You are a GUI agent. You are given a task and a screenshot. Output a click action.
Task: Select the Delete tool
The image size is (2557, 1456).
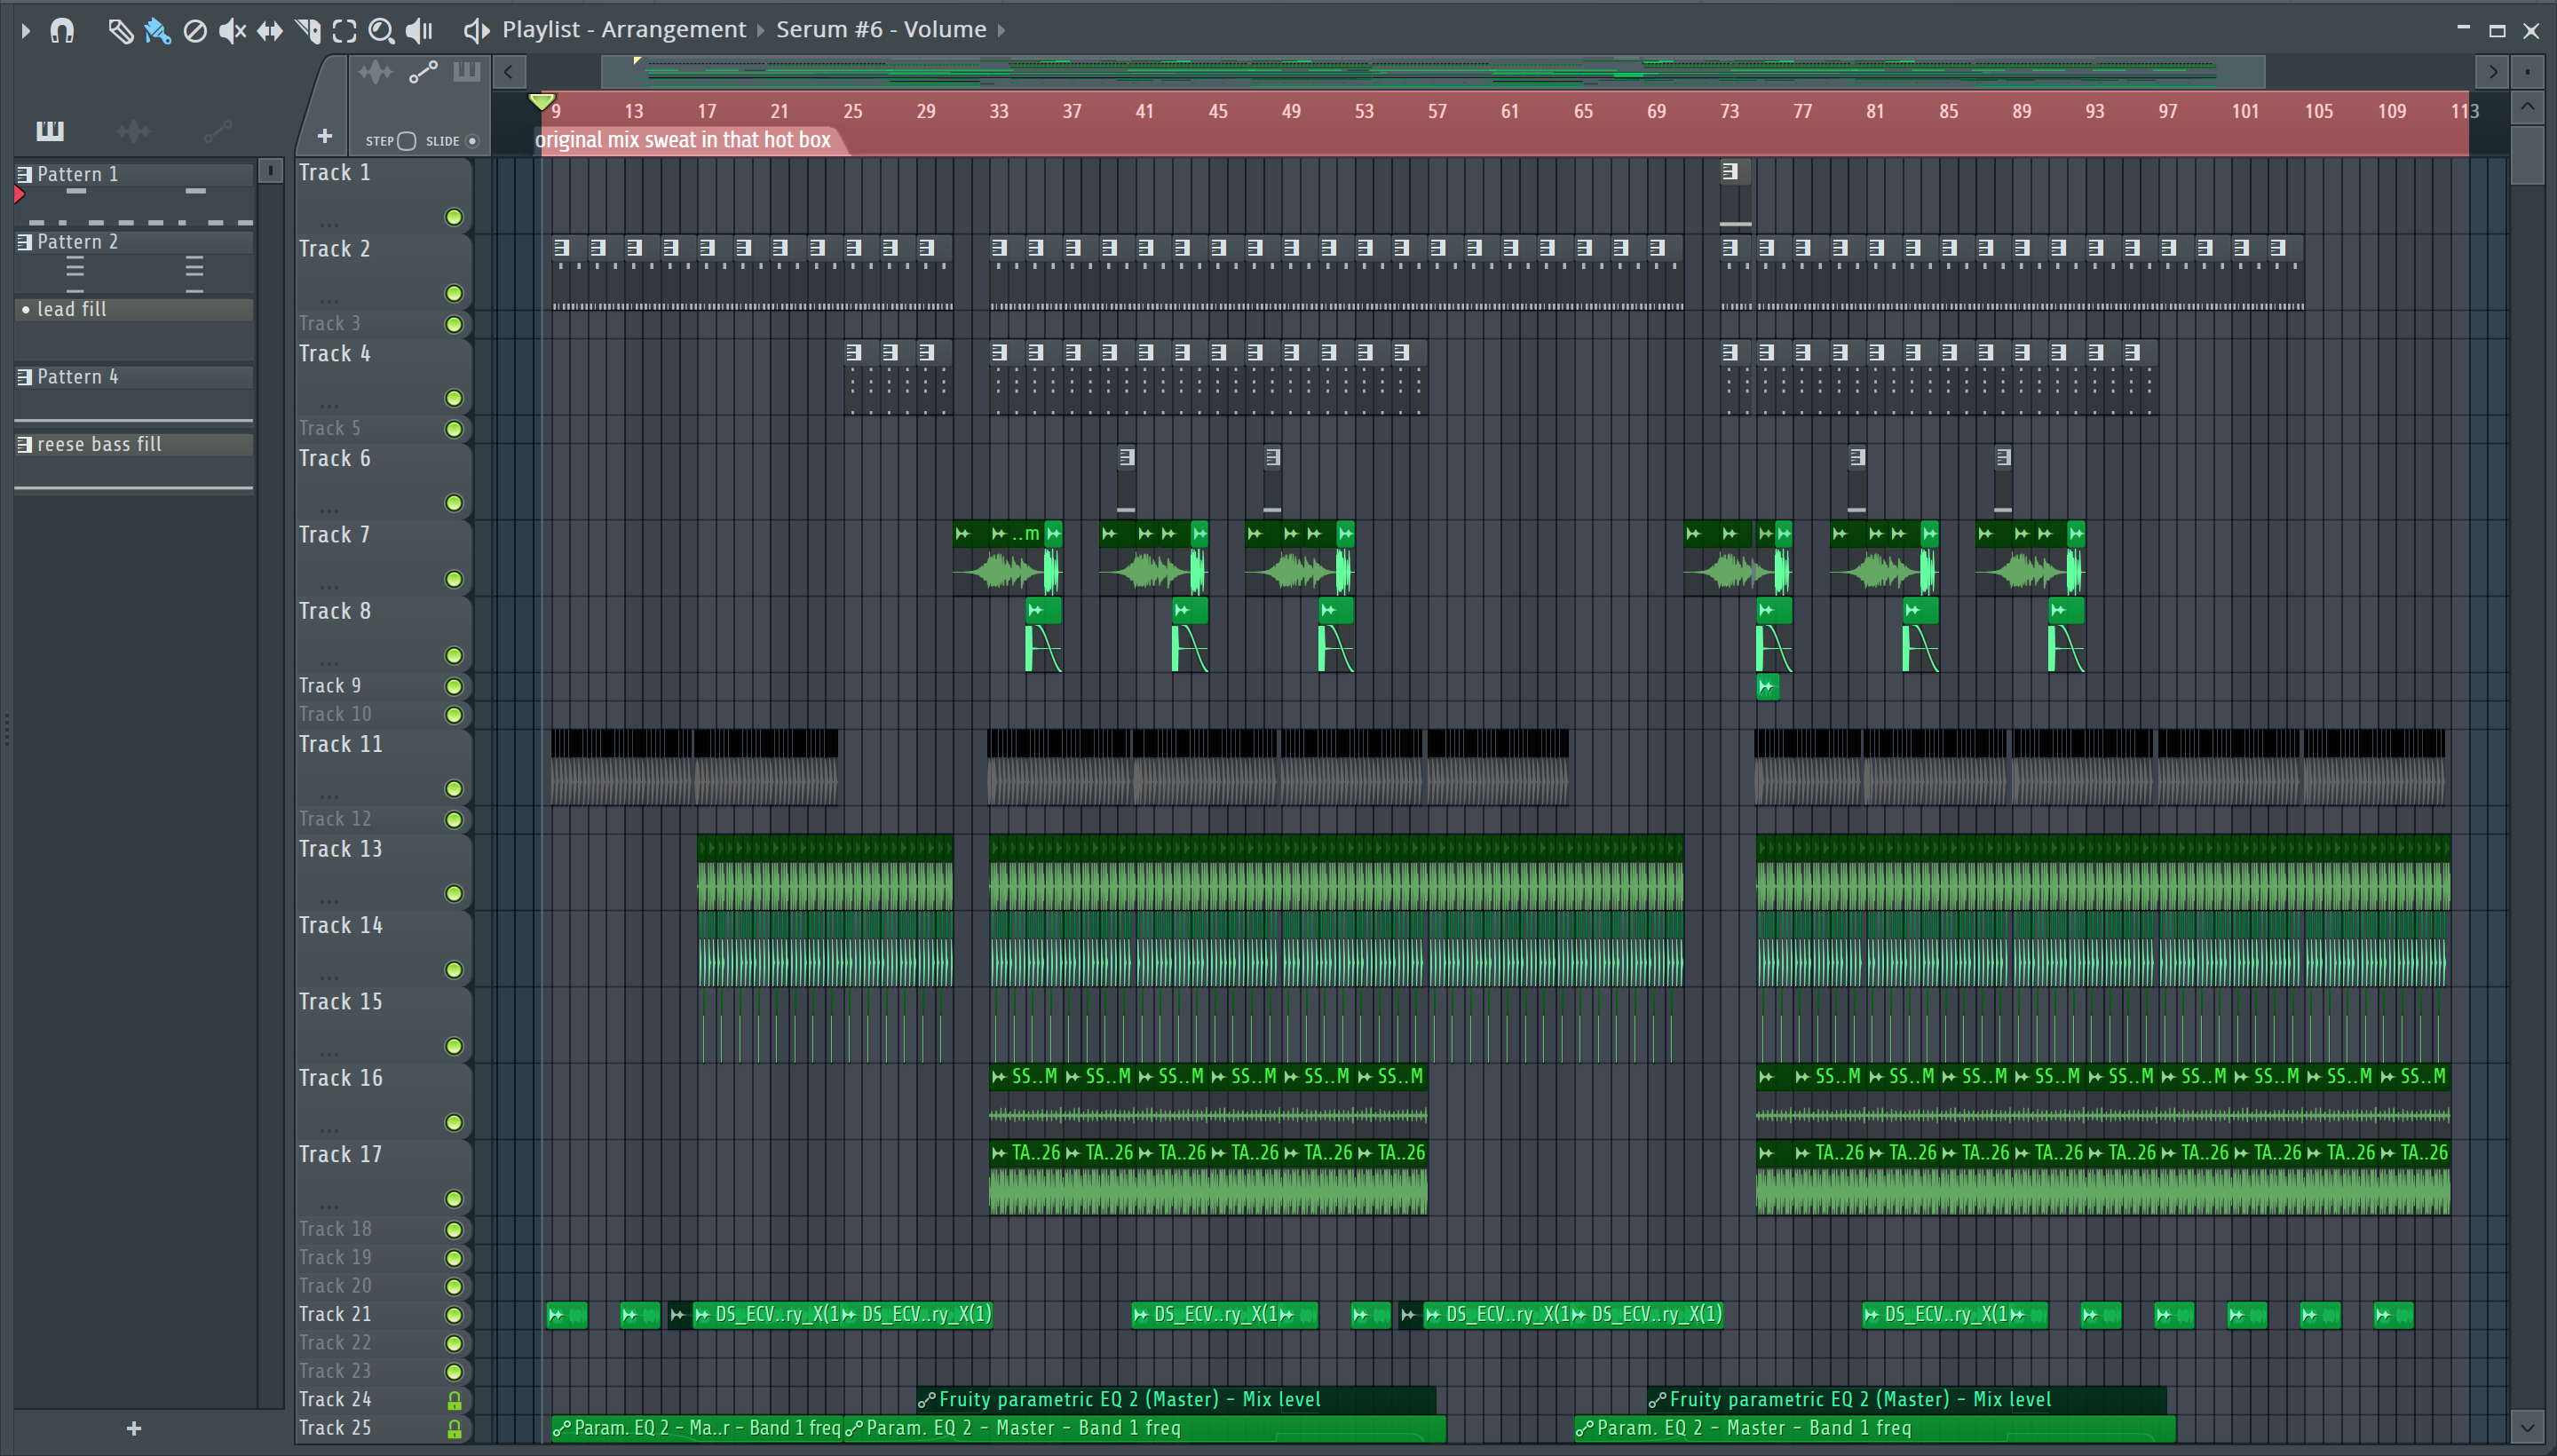point(195,31)
